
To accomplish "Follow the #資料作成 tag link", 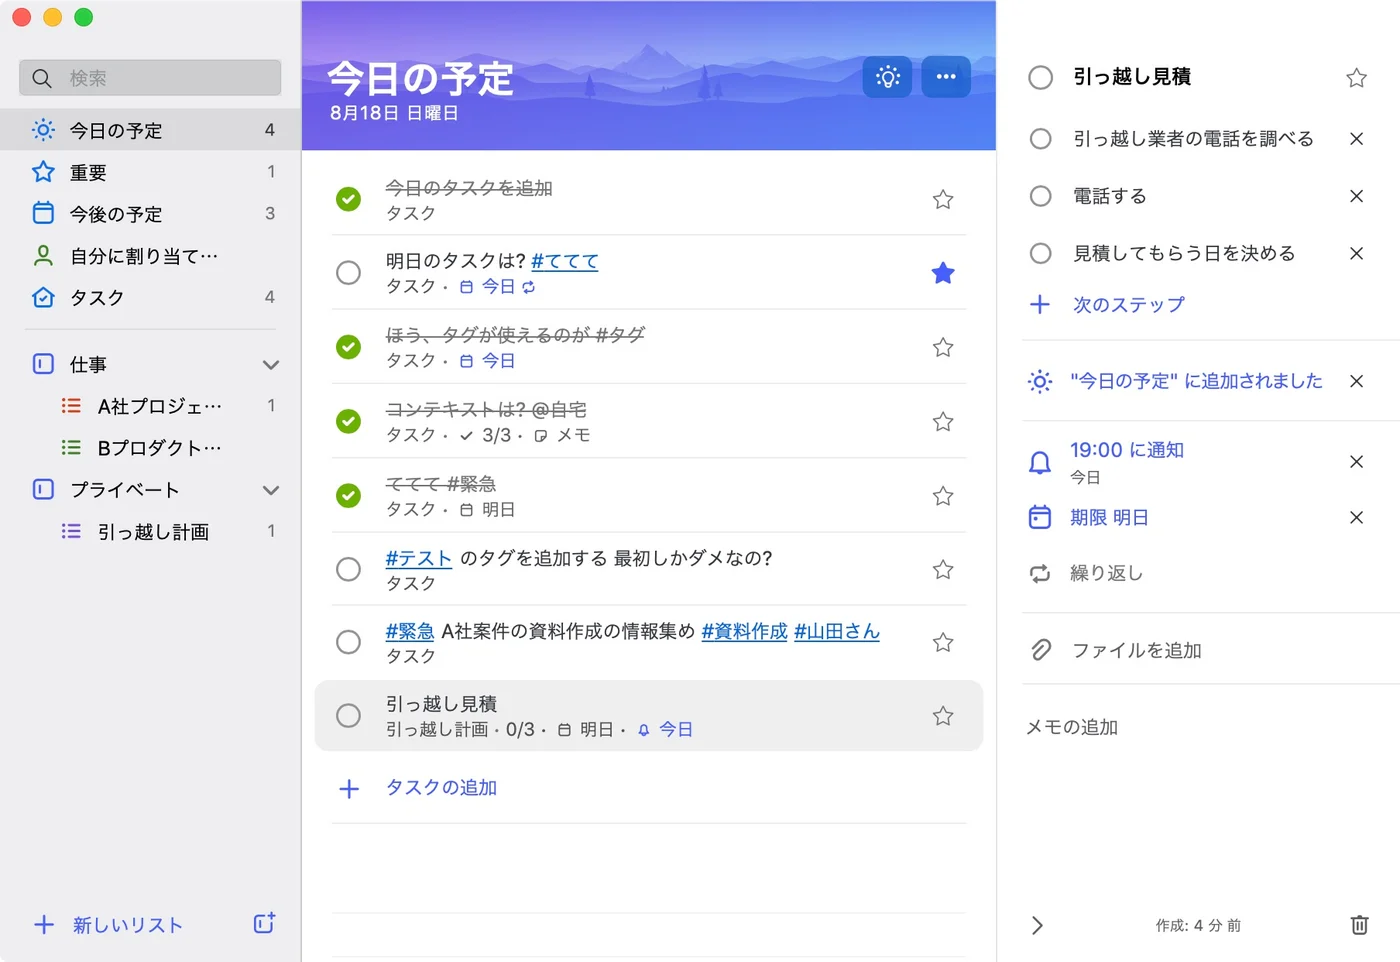I will tap(745, 632).
